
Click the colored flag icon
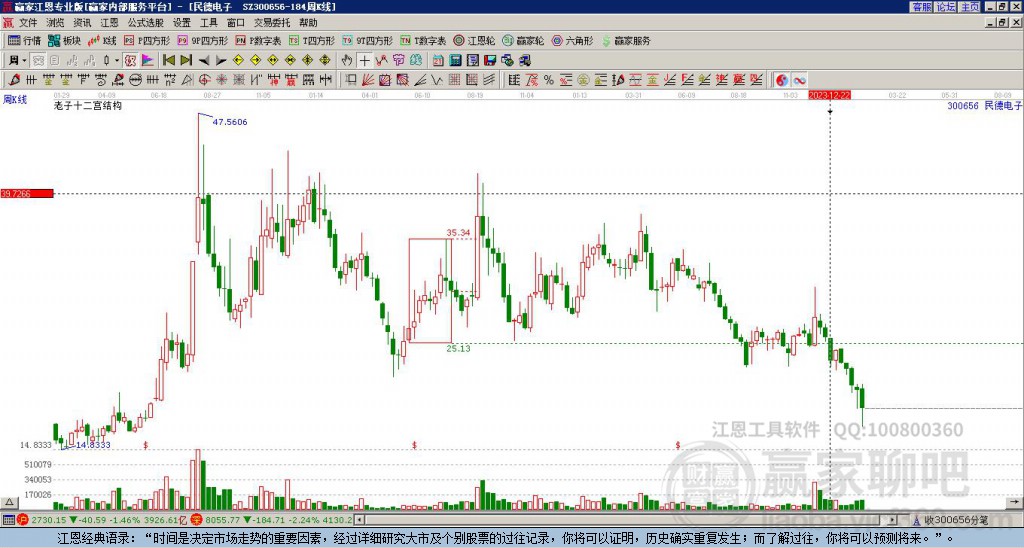coord(148,61)
